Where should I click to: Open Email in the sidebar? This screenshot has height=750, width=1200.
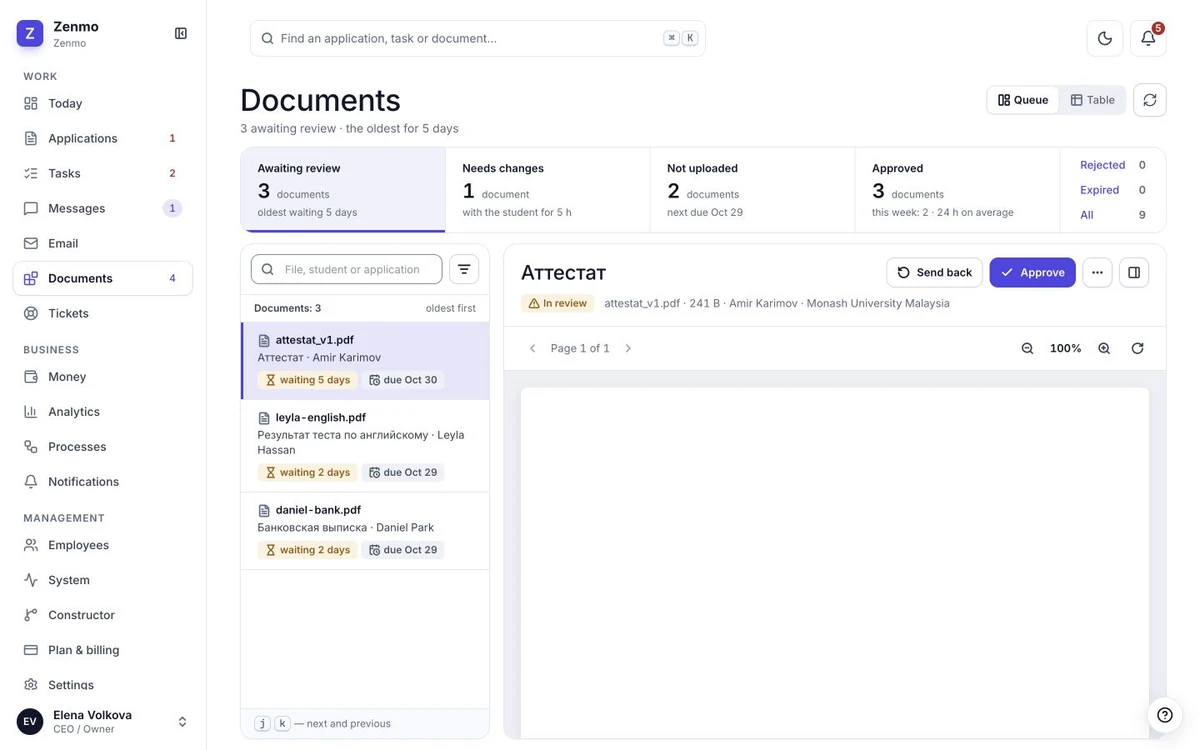point(103,243)
